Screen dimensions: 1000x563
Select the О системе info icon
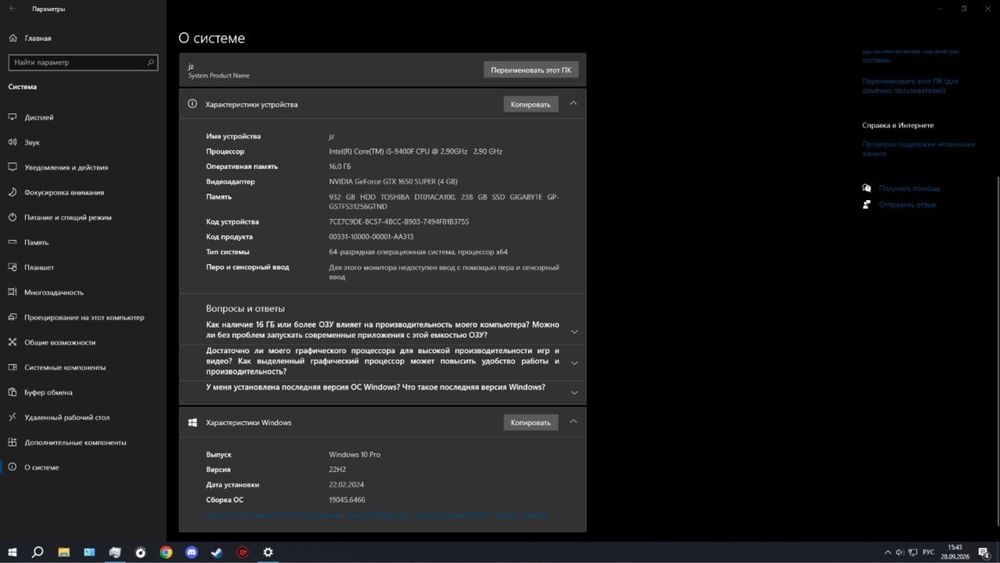click(x=13, y=467)
